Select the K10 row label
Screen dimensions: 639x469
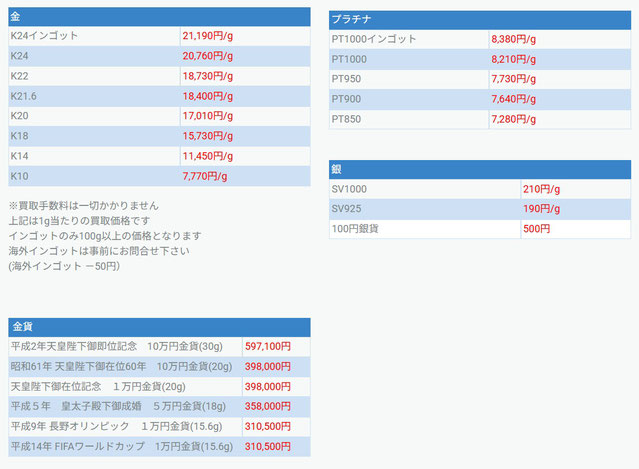coord(19,176)
